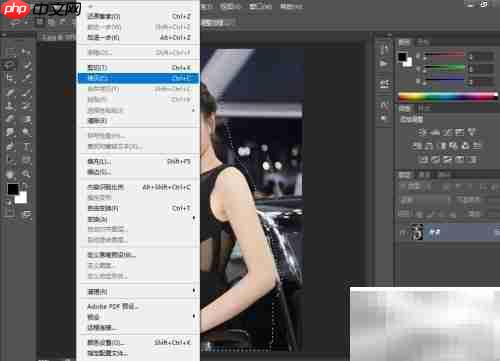This screenshot has height=361, width=500.
Task: Add Curves adjustment icon
Action: click(447, 132)
